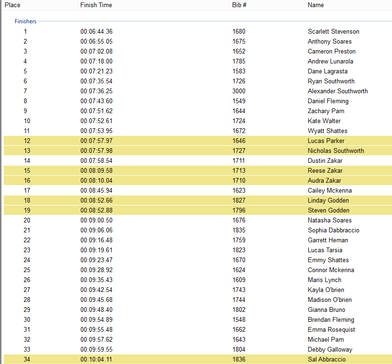
Task: Select highlighted row Lucas Parker
Action: pos(198,141)
